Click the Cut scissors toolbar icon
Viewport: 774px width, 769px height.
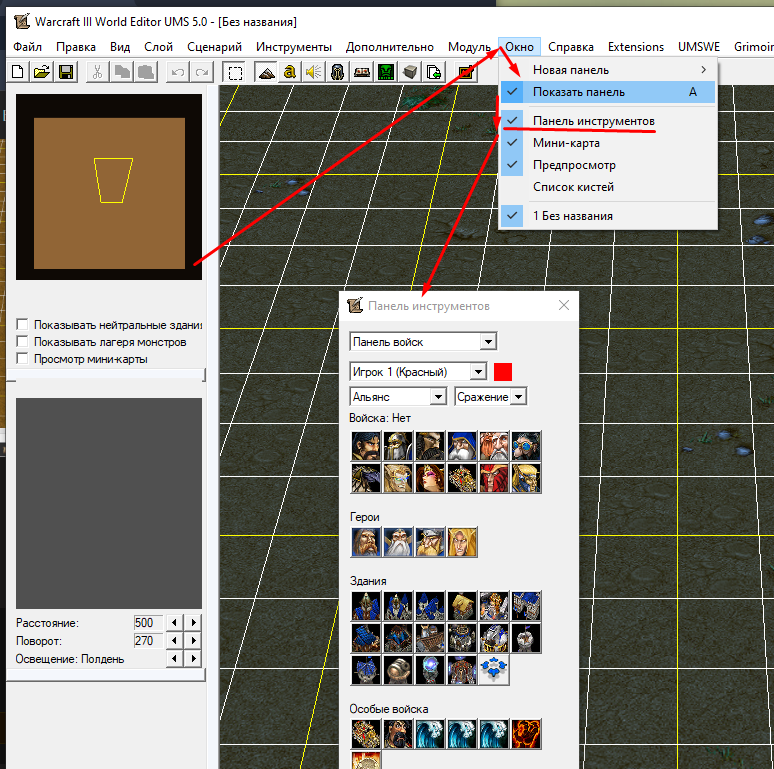click(x=97, y=73)
